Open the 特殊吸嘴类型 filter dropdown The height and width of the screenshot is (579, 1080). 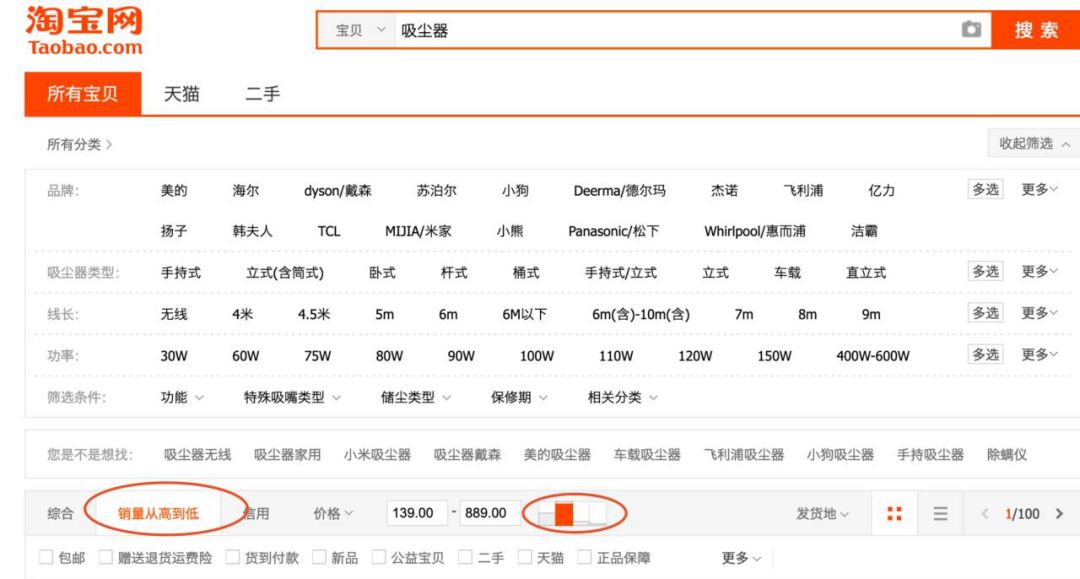coord(292,397)
